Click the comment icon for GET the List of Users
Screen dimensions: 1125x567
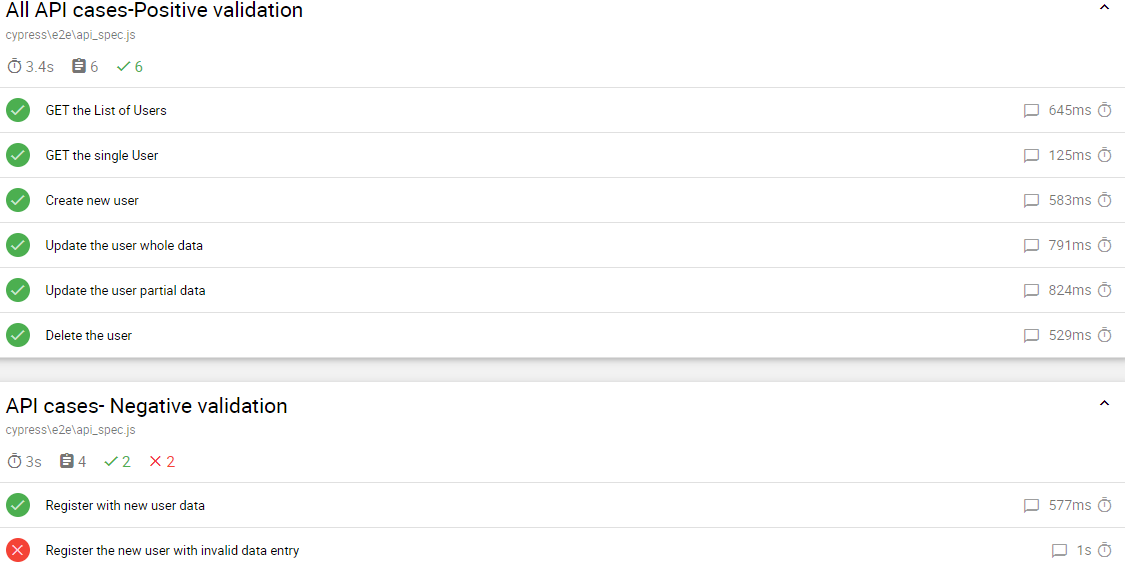click(1031, 111)
